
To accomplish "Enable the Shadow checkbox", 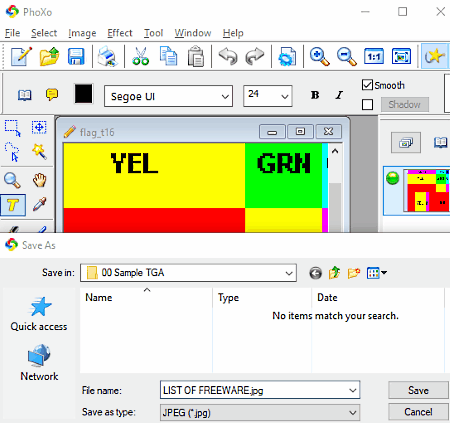I will [x=367, y=105].
